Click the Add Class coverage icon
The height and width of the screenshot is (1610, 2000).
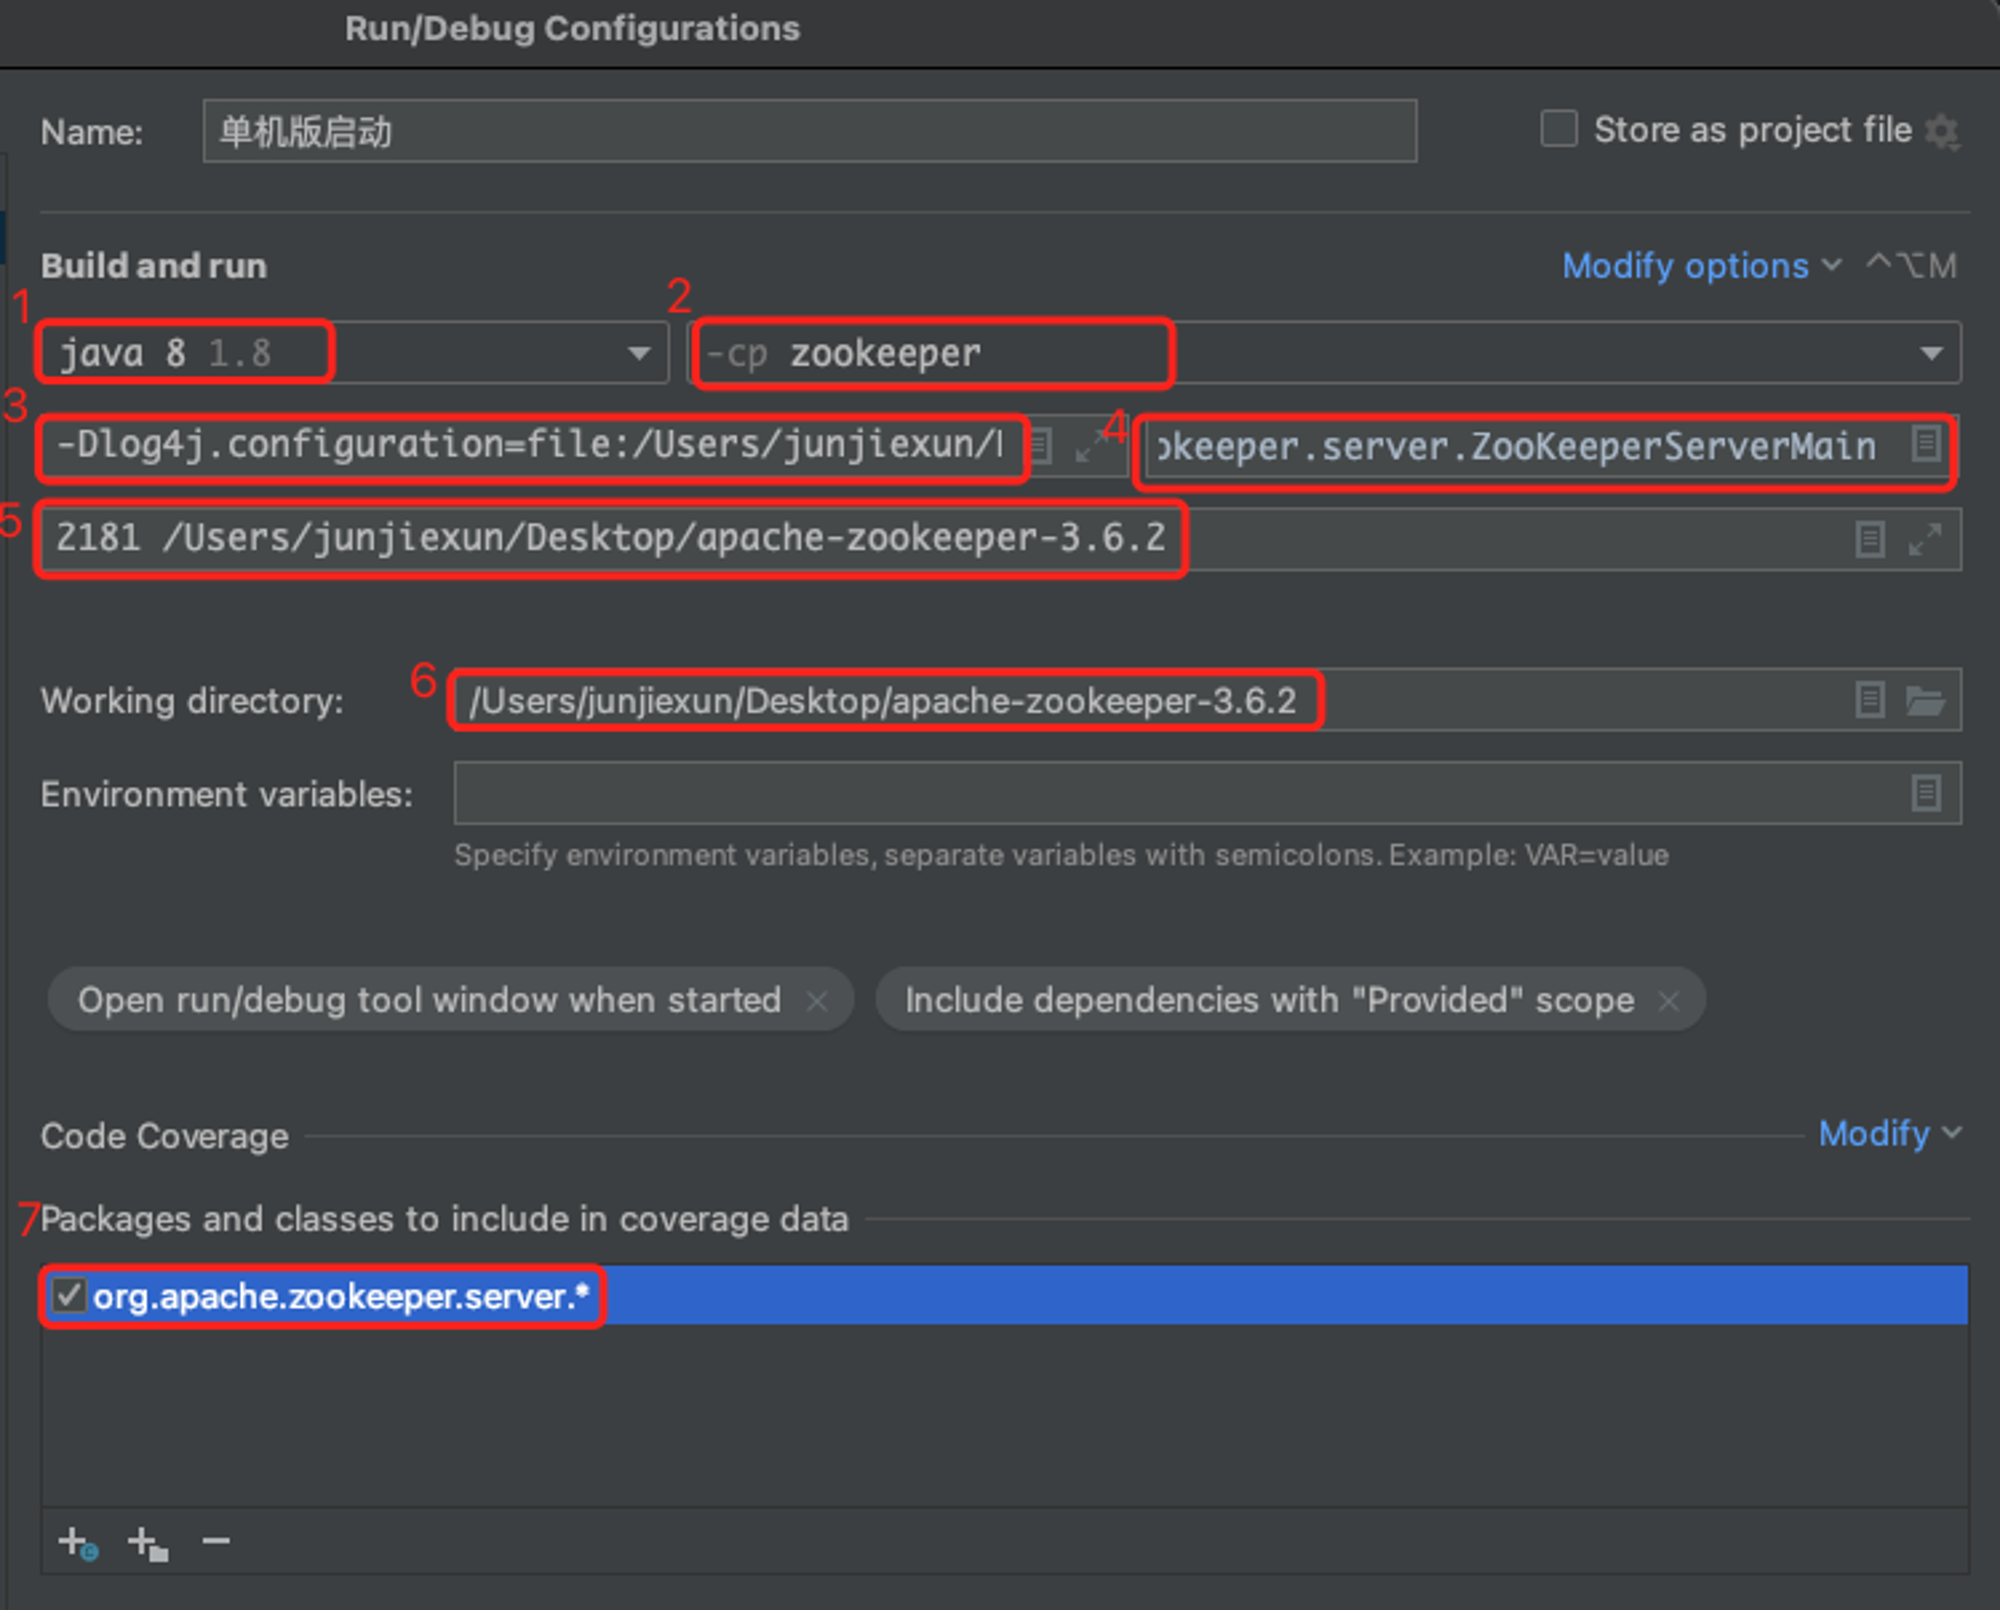click(78, 1542)
